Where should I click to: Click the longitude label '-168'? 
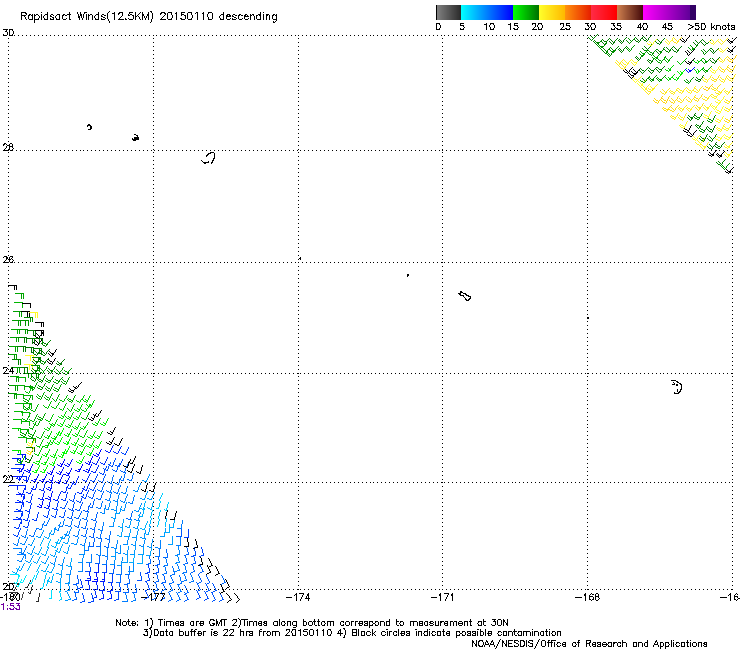click(x=588, y=597)
